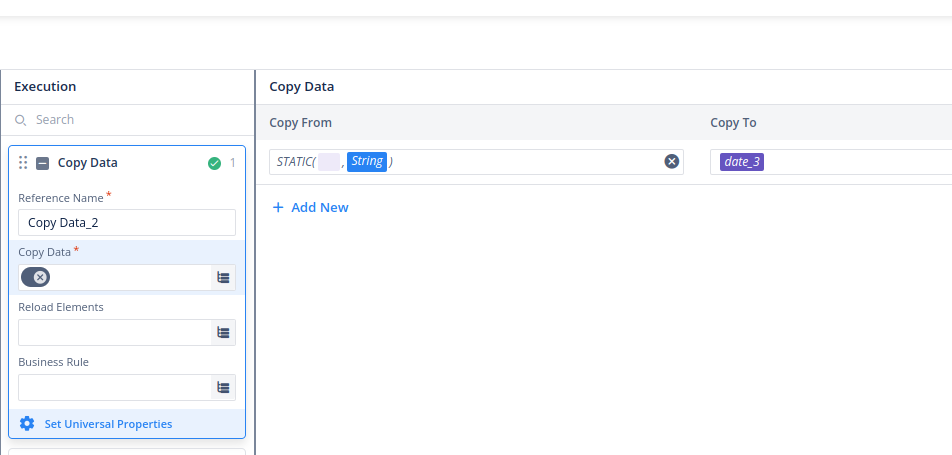Viewport: 952px width, 455px height.
Task: Click the drag handle on Copy Data card
Action: pos(23,163)
